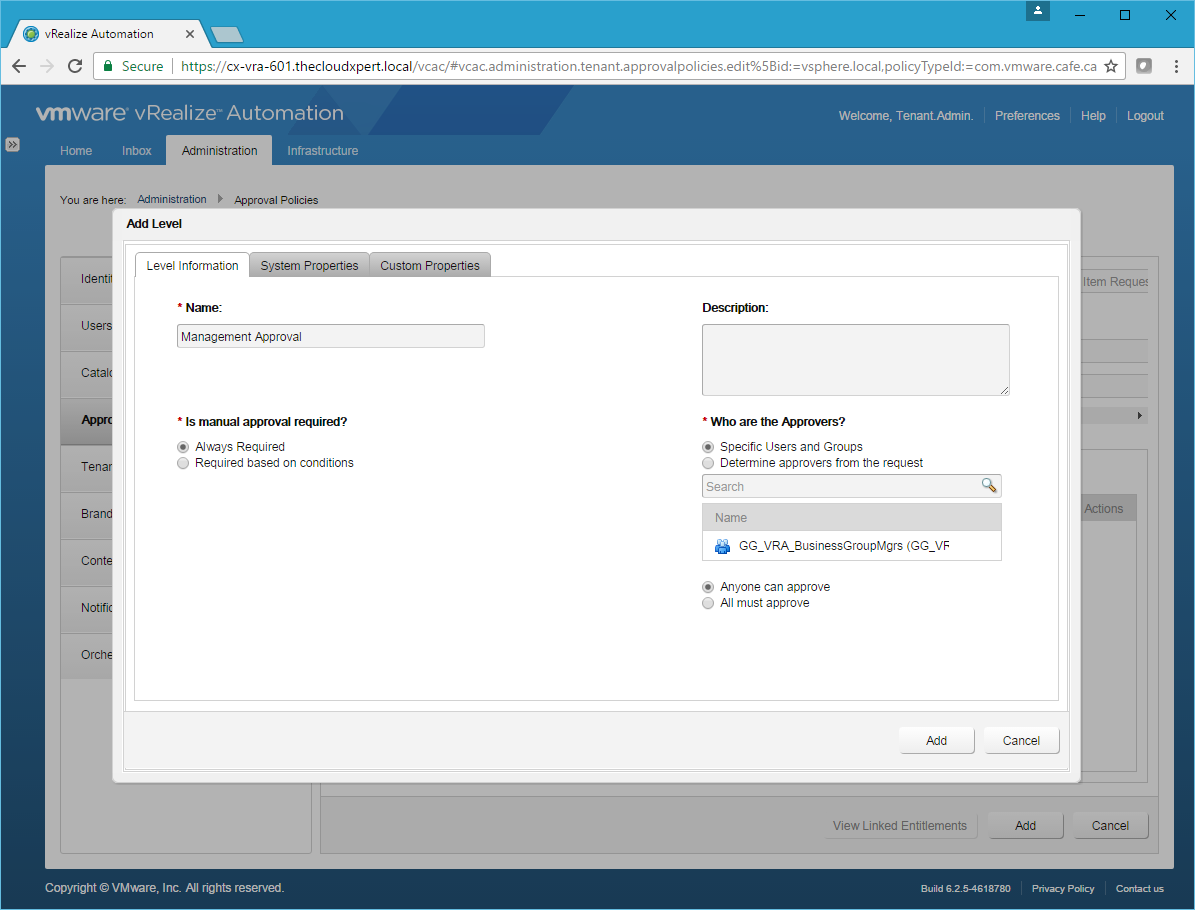Choose Determine approvers from the request
This screenshot has width=1195, height=910.
pos(708,463)
